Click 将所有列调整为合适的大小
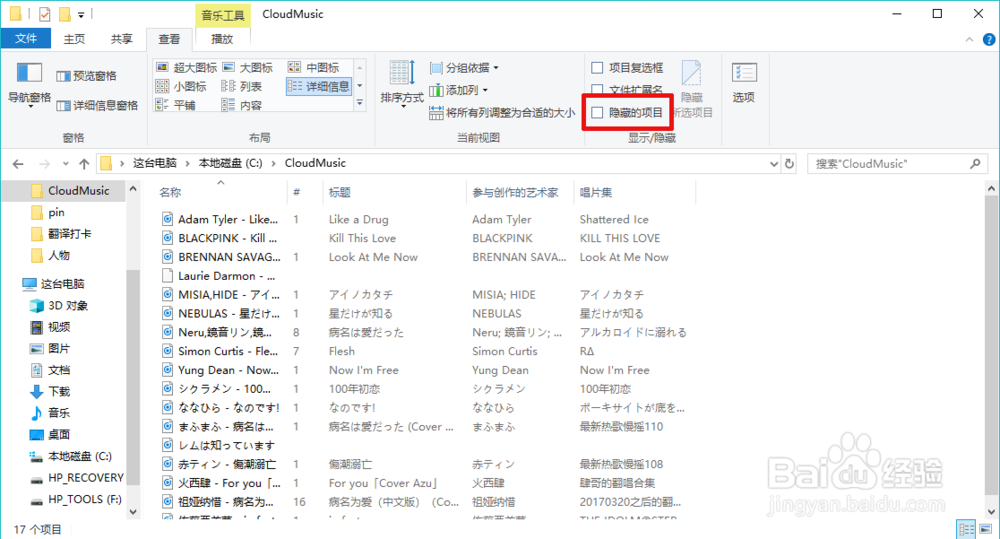 tap(502, 113)
